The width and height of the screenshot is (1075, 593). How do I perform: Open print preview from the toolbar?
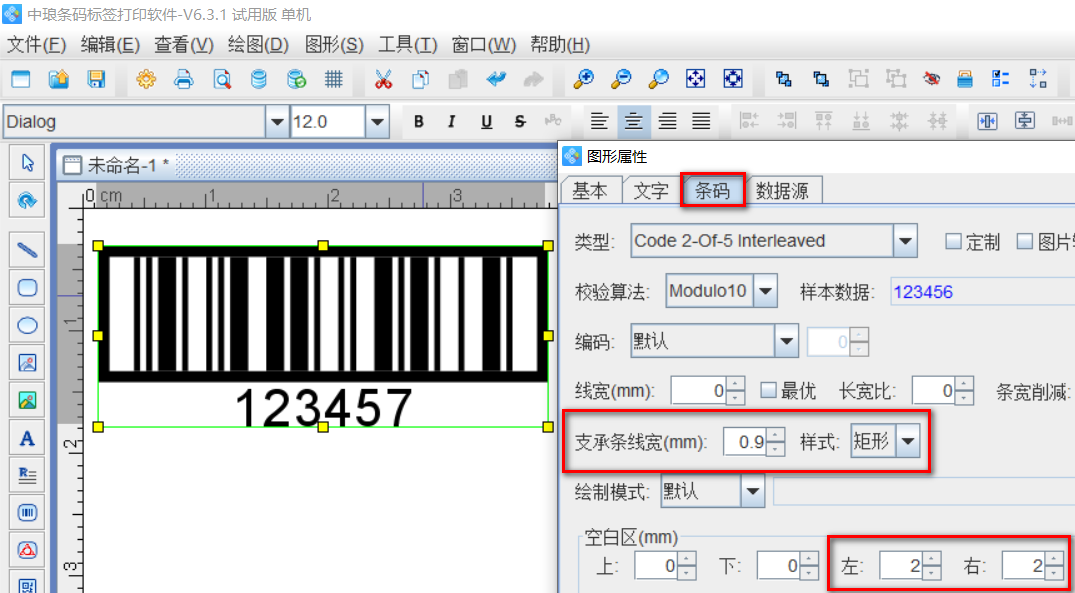point(220,80)
